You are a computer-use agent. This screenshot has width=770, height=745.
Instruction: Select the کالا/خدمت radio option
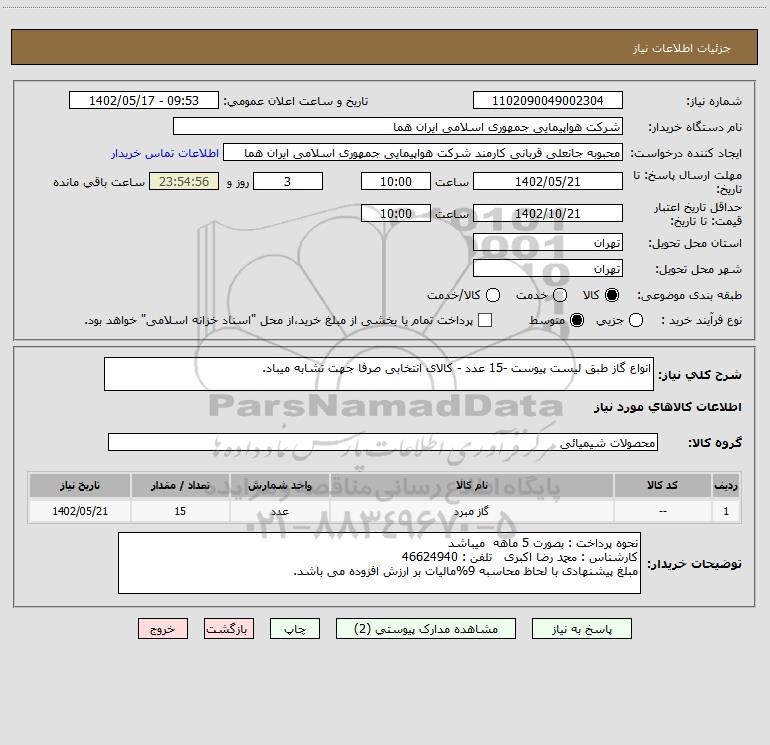[493, 295]
